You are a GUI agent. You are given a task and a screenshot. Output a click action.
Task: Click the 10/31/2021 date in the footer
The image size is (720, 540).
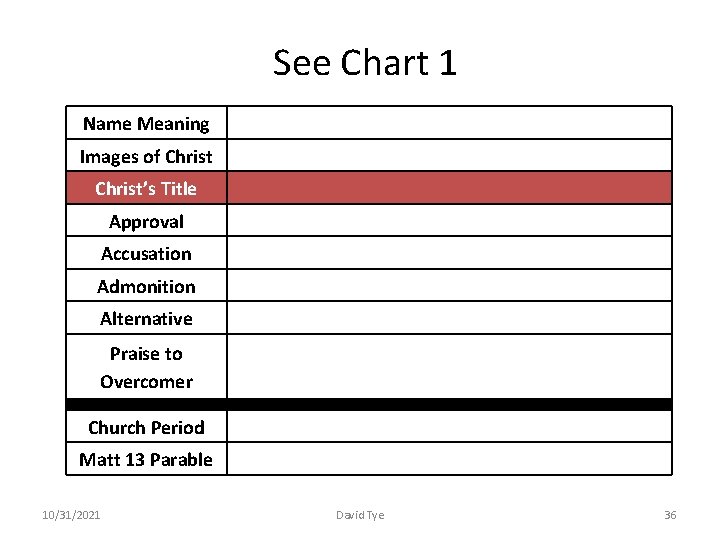pos(71,515)
